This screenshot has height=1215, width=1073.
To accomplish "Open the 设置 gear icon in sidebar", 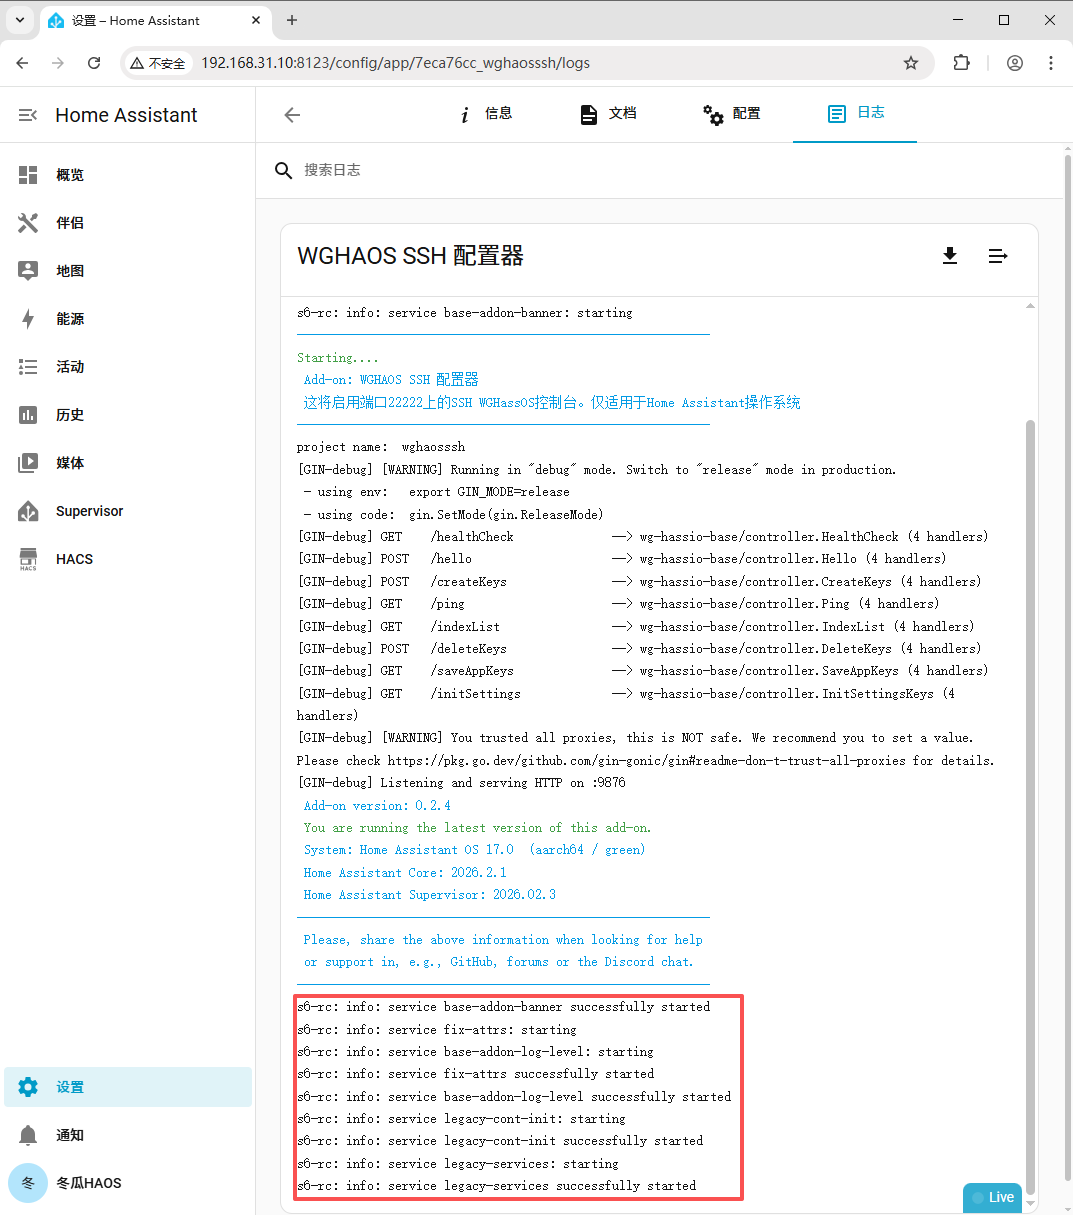I will [x=28, y=1087].
